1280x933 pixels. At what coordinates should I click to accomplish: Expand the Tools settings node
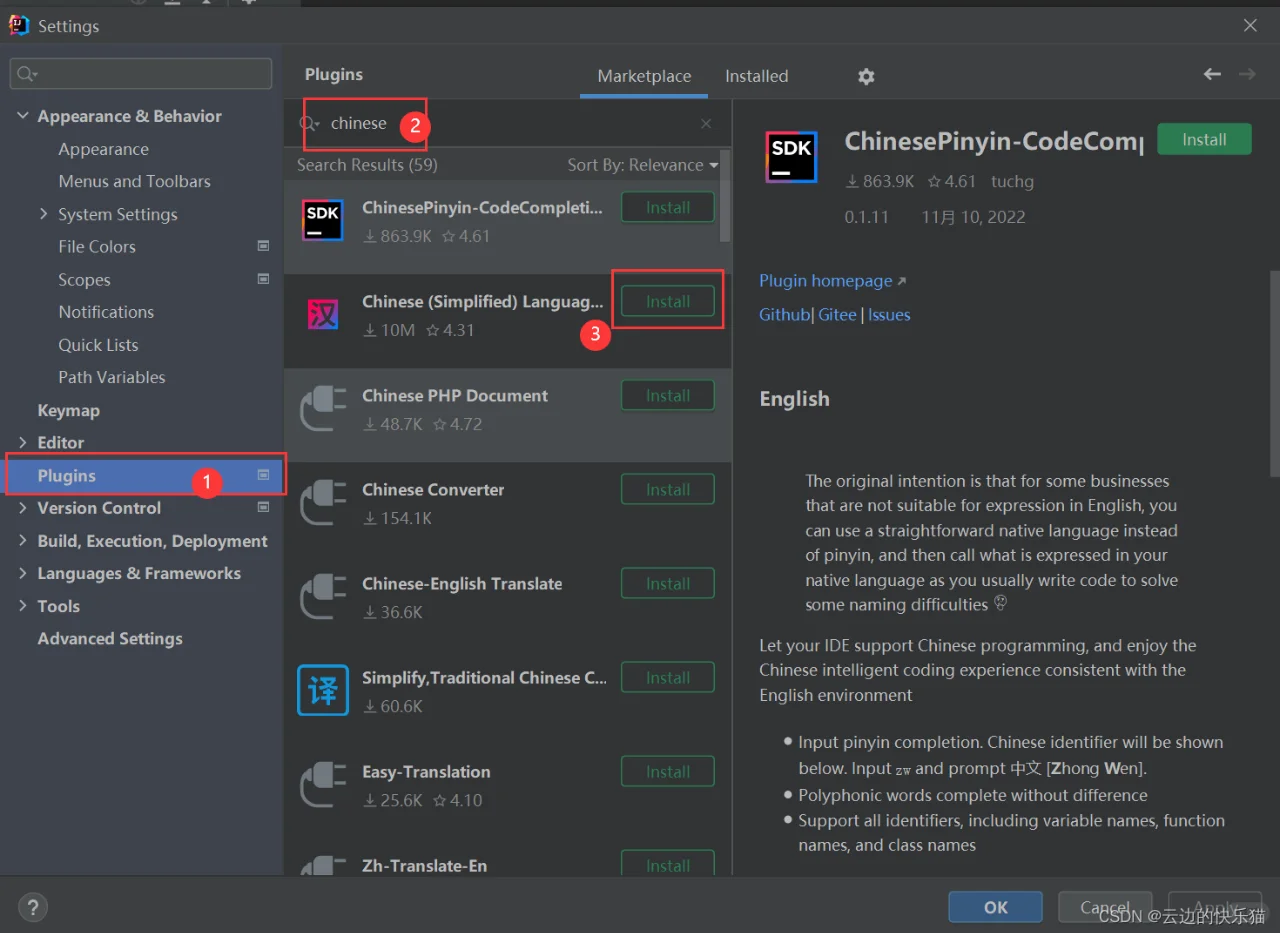tap(23, 606)
